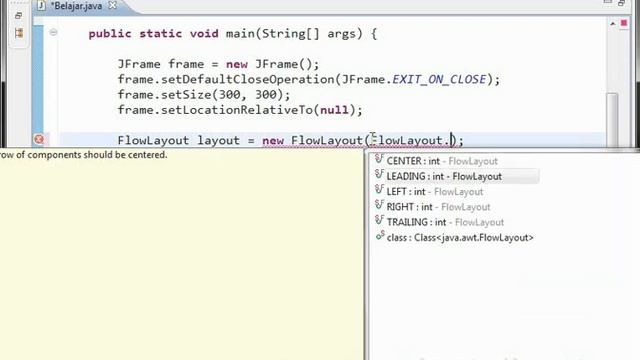
Task: Click the error marker beside FlowLayout line
Action: click(39, 140)
